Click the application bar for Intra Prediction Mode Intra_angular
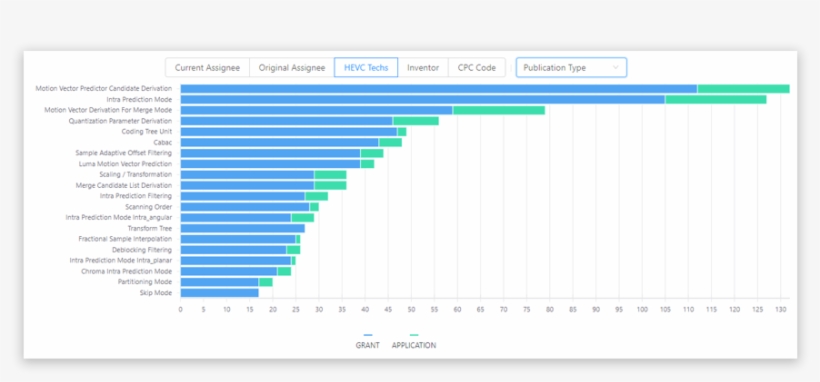This screenshot has height=382, width=820. coord(302,217)
